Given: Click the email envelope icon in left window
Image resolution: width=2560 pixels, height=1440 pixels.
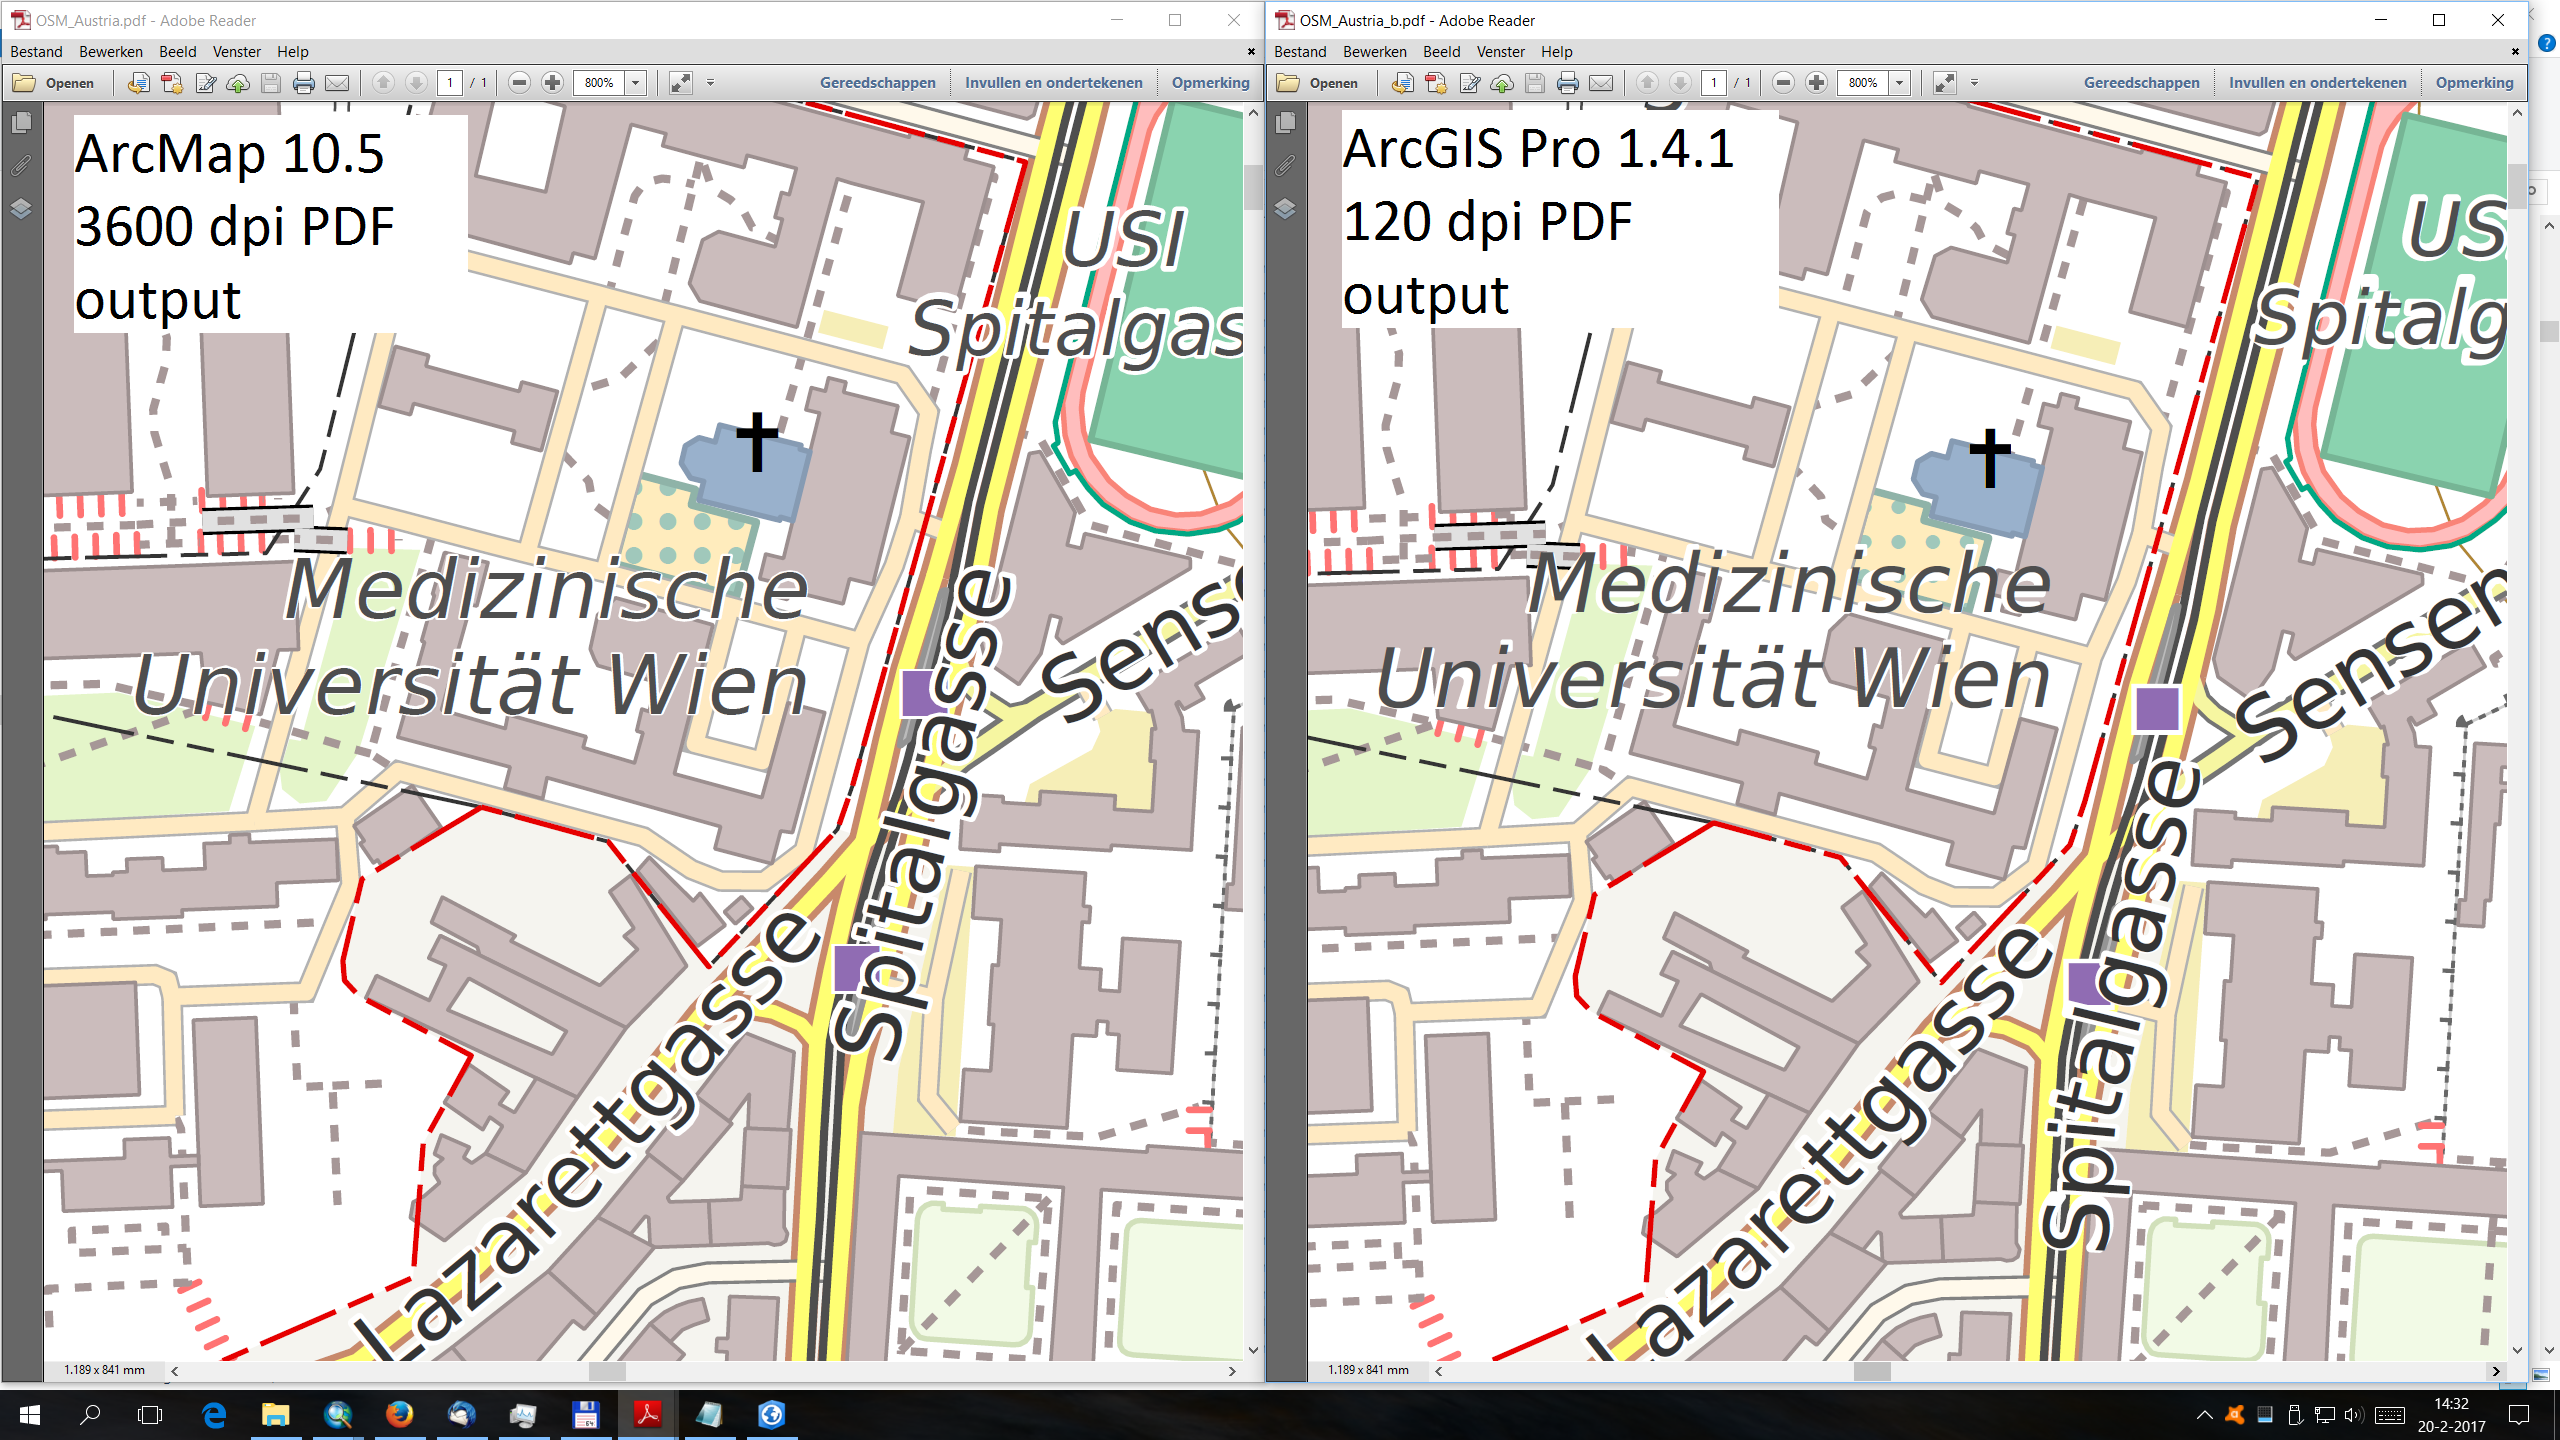Looking at the screenshot, I should pos(337,83).
